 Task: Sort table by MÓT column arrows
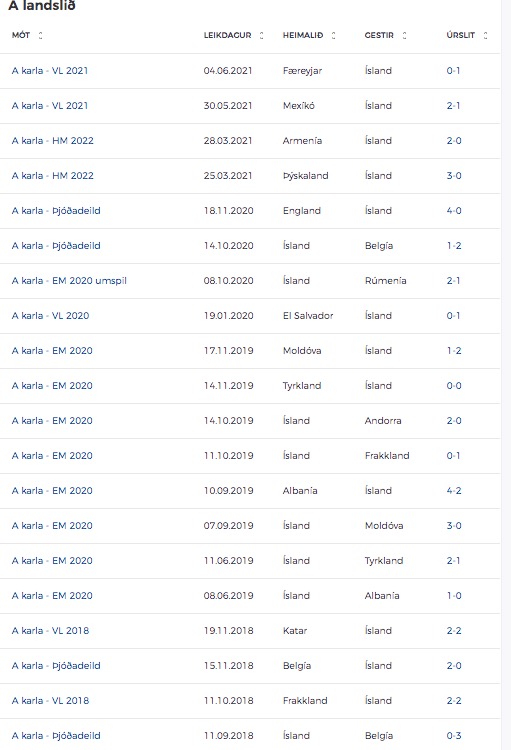pyautogui.click(x=40, y=35)
